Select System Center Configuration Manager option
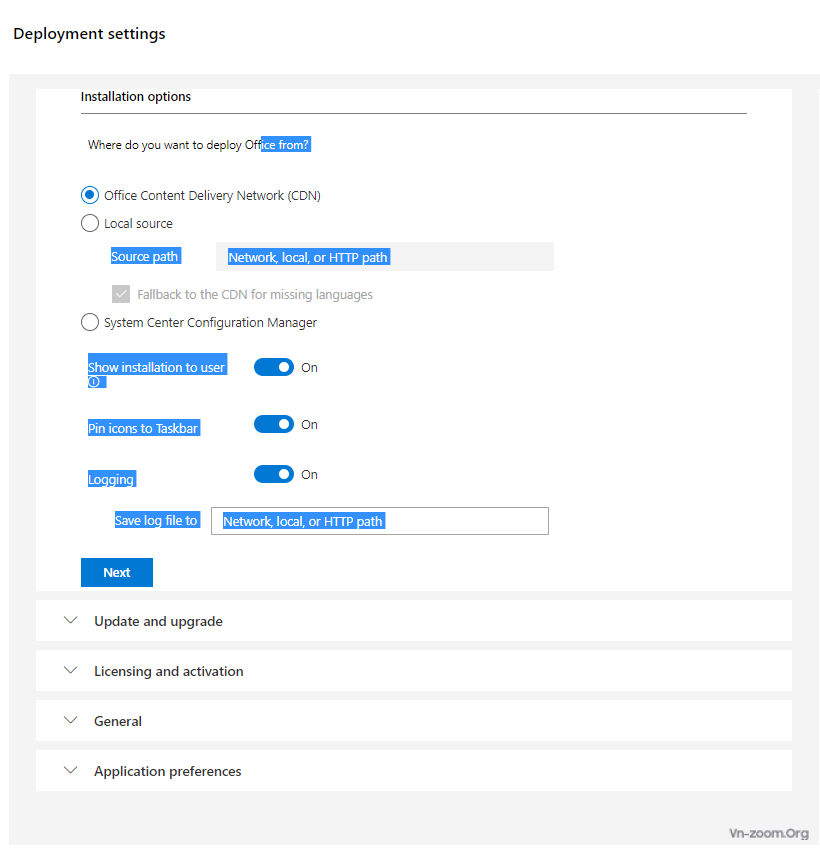The height and width of the screenshot is (850, 820). [90, 323]
